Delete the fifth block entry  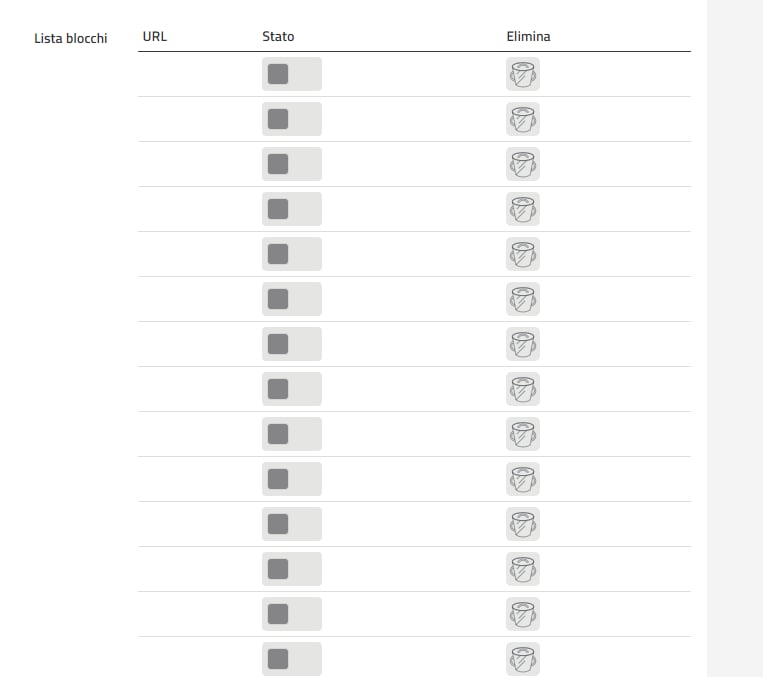(x=523, y=254)
